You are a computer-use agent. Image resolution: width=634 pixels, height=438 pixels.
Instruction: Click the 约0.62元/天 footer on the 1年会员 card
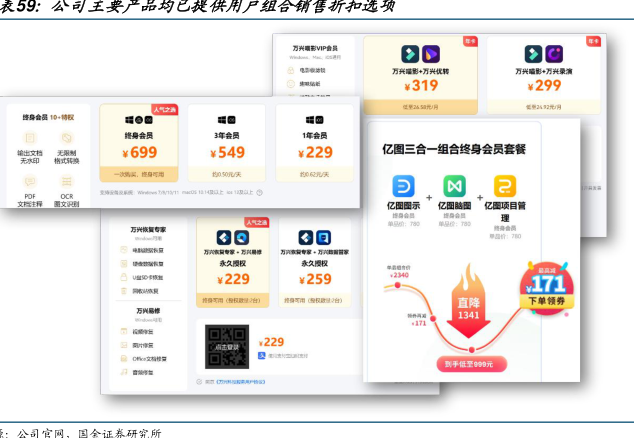[315, 174]
